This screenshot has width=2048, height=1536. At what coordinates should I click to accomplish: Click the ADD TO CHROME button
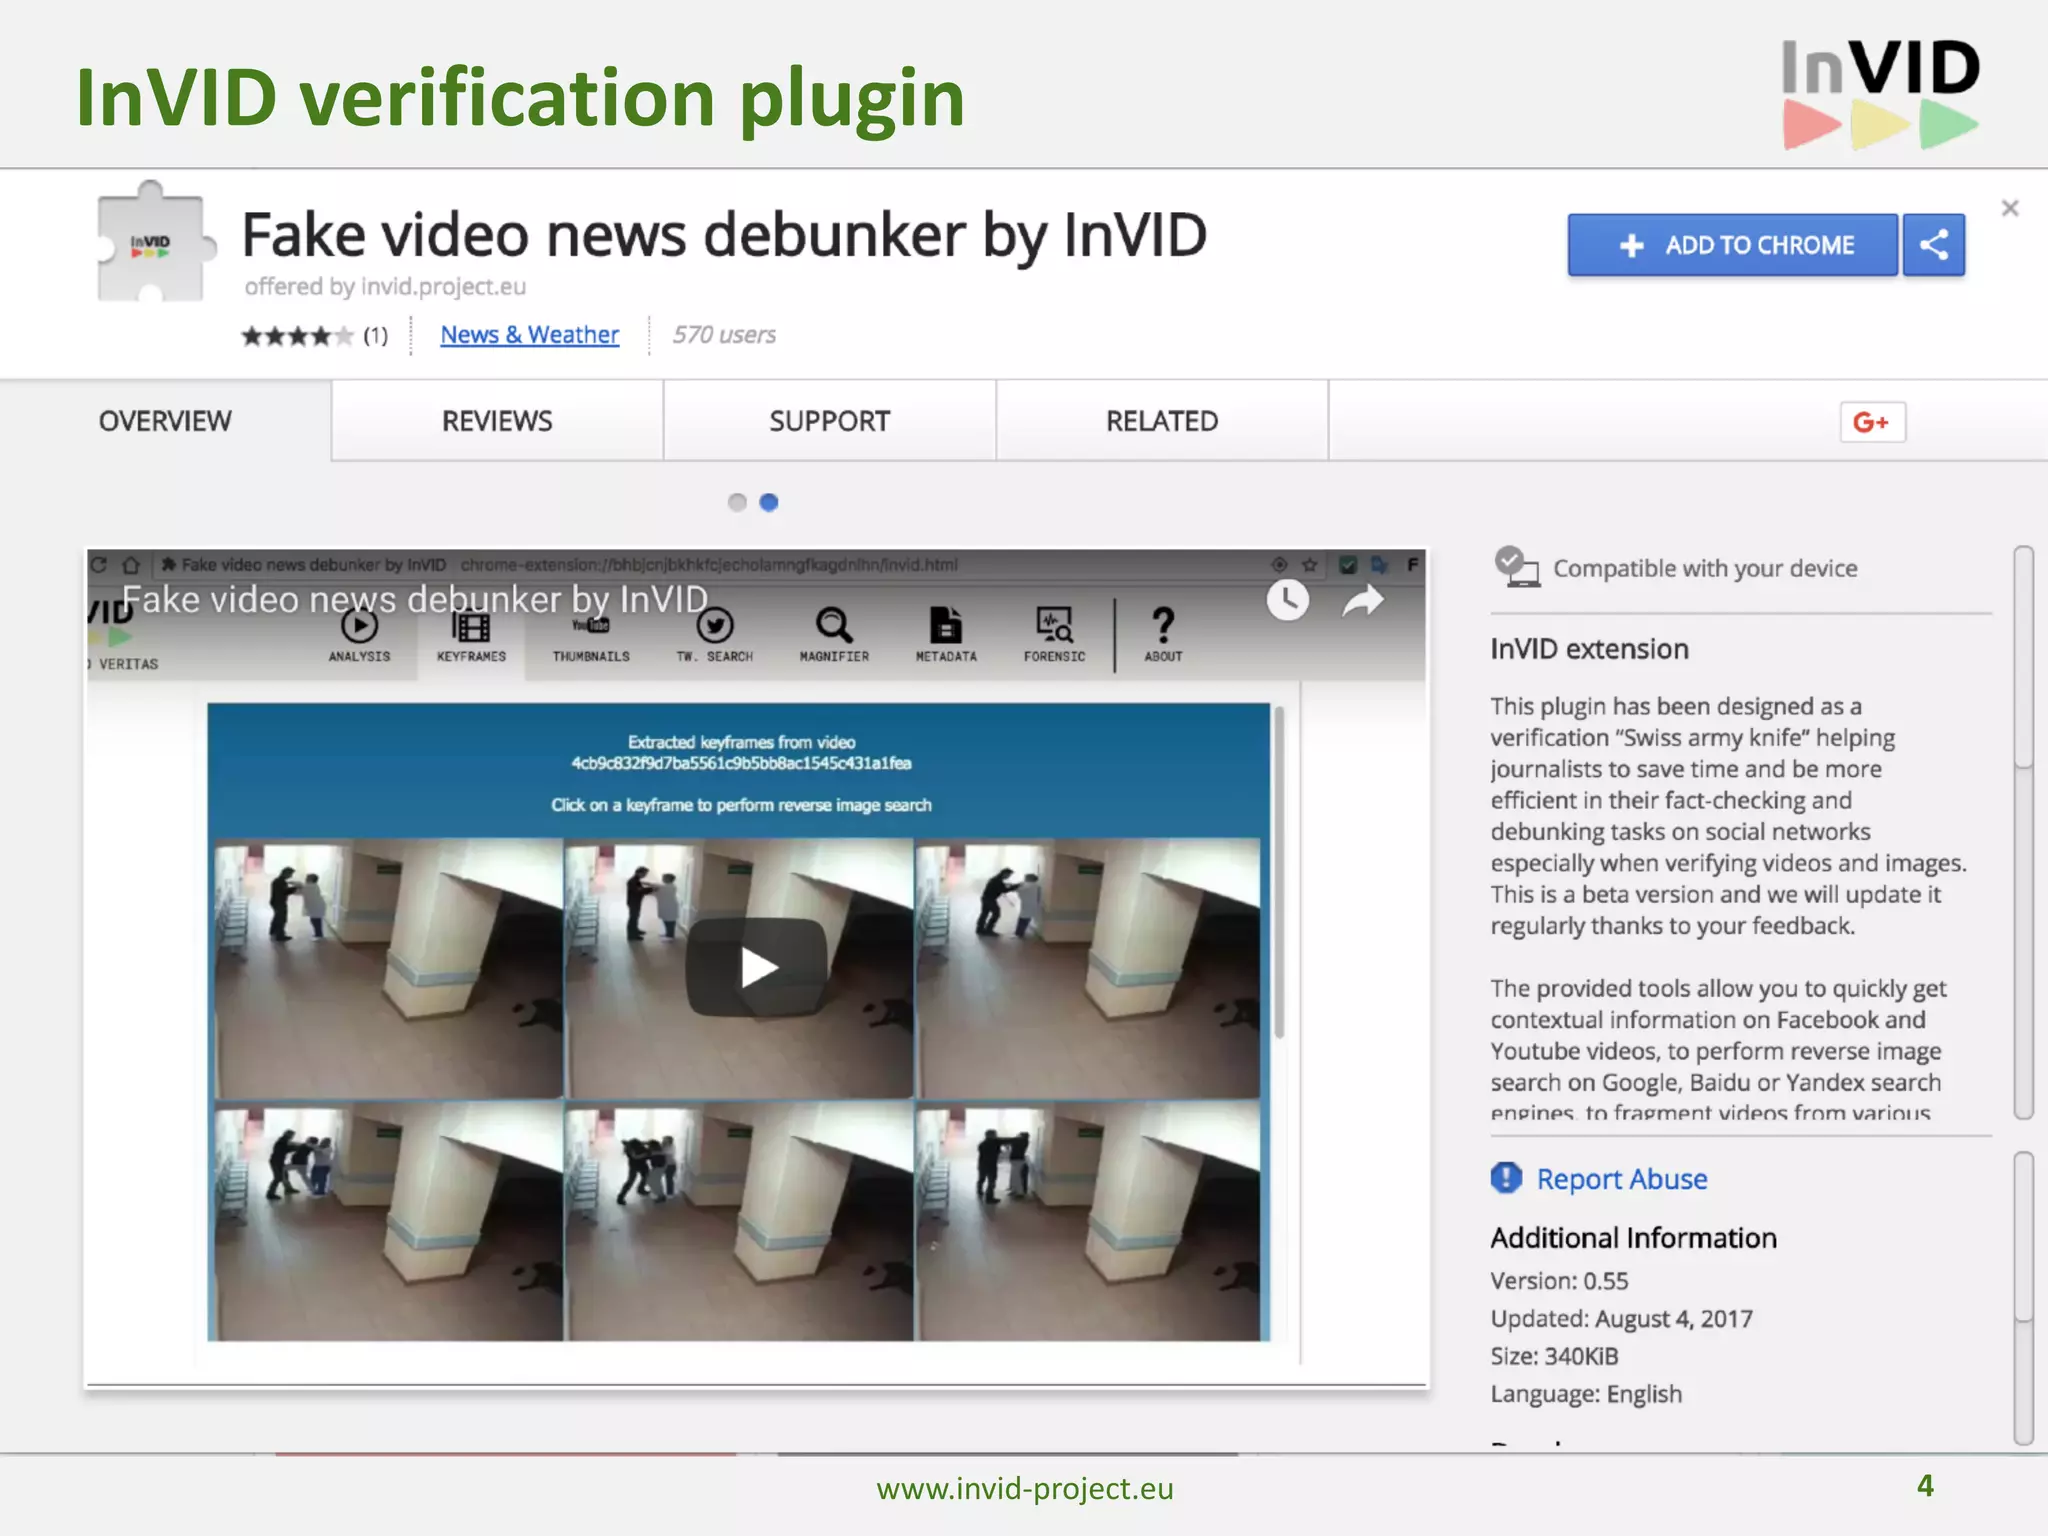1732,245
